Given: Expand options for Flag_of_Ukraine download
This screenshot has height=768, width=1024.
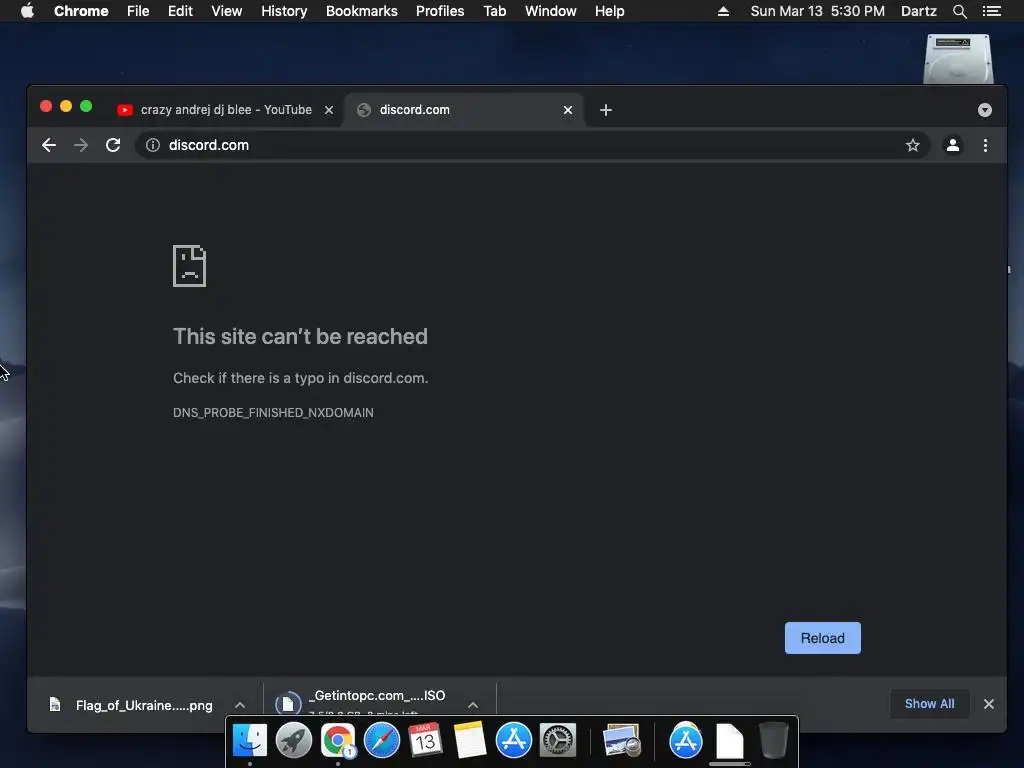Looking at the screenshot, I should [240, 705].
